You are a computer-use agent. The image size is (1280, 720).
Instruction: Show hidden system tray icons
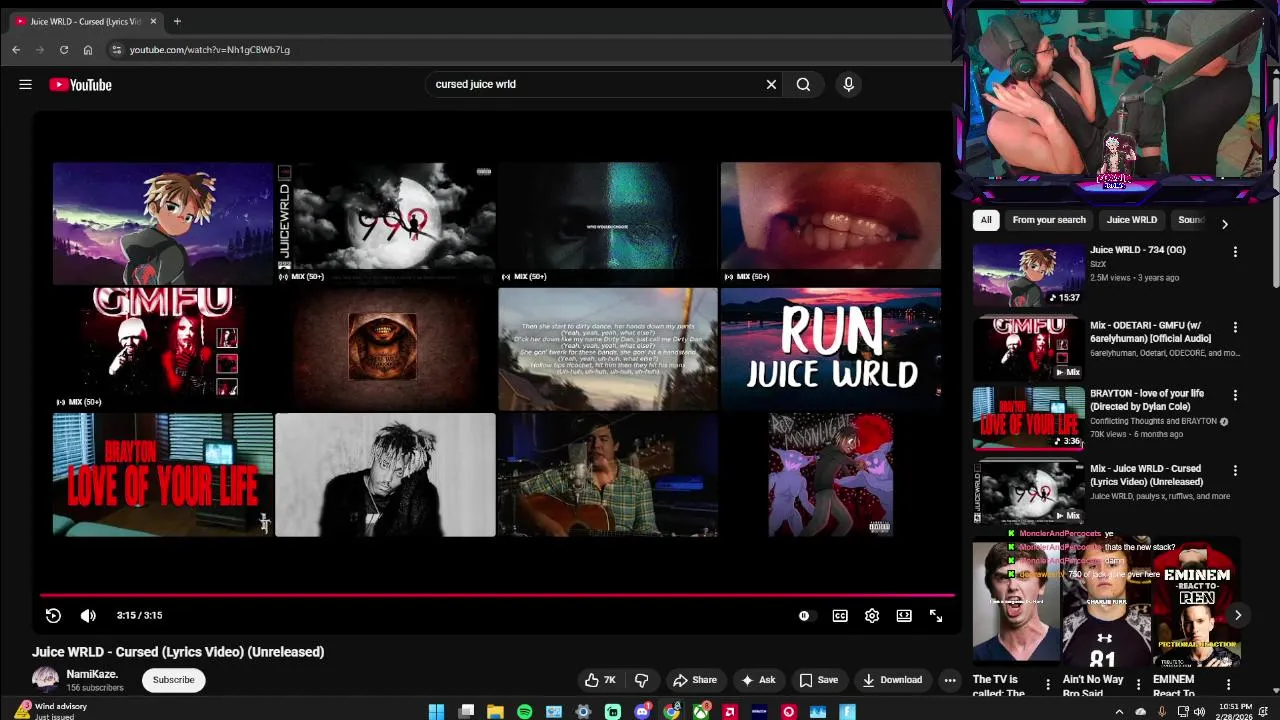tap(1121, 712)
